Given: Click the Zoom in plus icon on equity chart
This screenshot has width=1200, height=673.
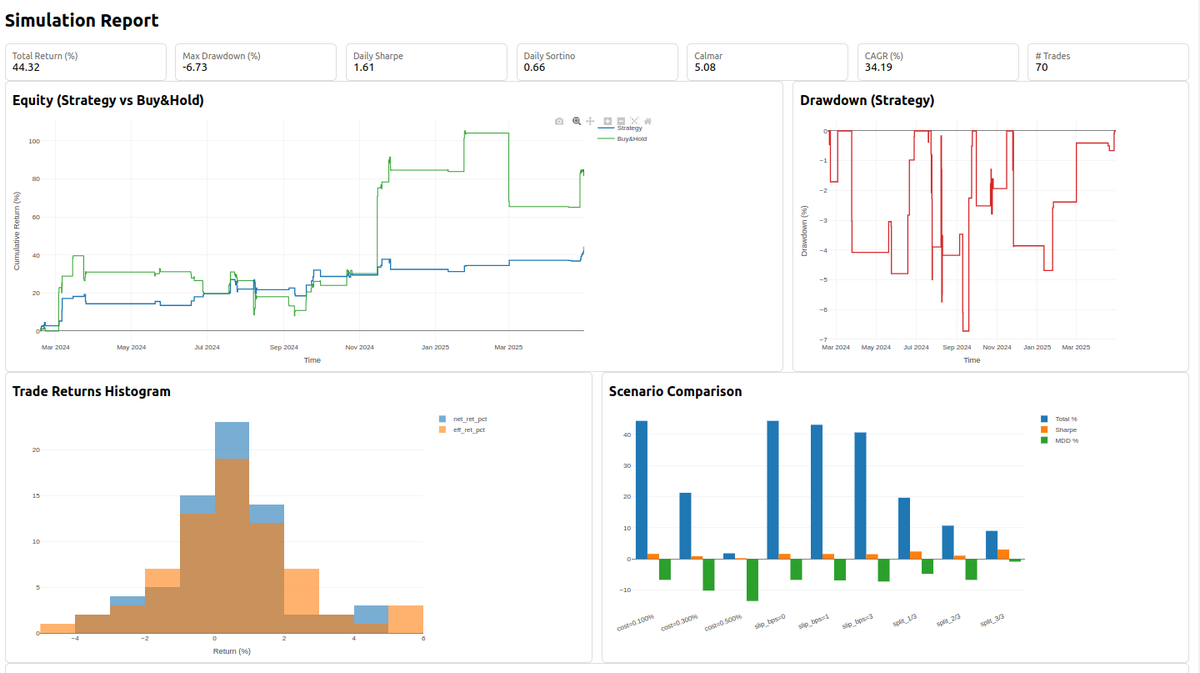Looking at the screenshot, I should click(x=608, y=121).
